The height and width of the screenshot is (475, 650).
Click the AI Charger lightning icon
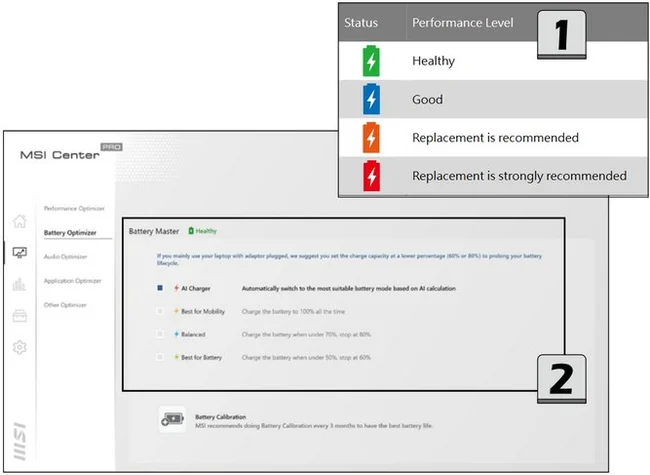(177, 288)
